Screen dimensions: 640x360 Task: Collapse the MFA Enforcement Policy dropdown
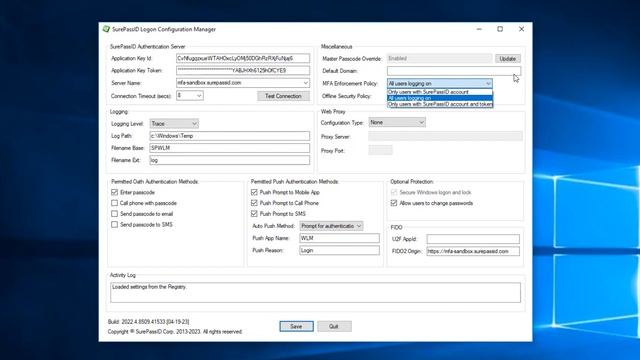coord(488,83)
